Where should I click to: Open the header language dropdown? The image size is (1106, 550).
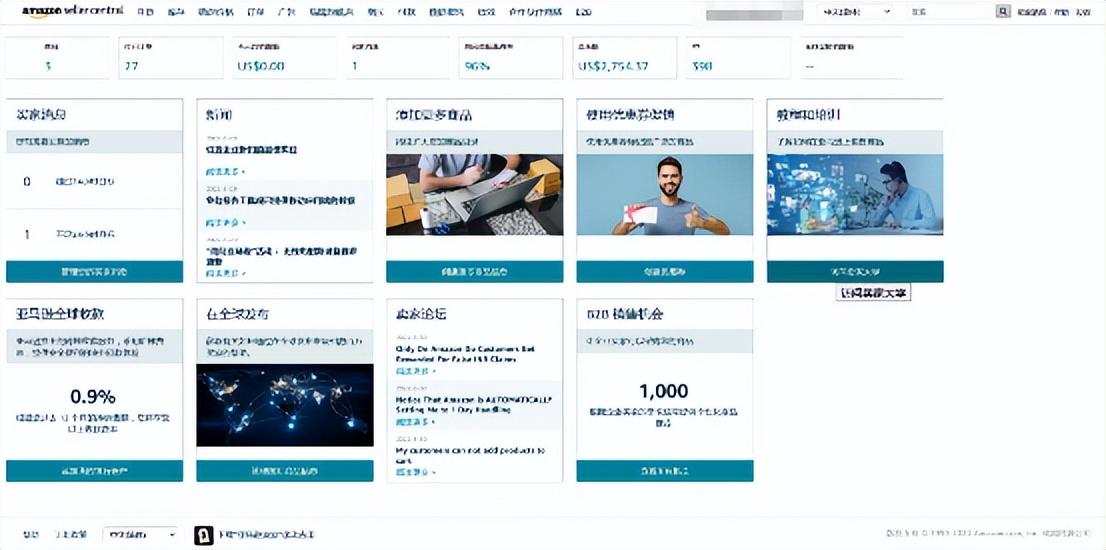click(x=855, y=11)
